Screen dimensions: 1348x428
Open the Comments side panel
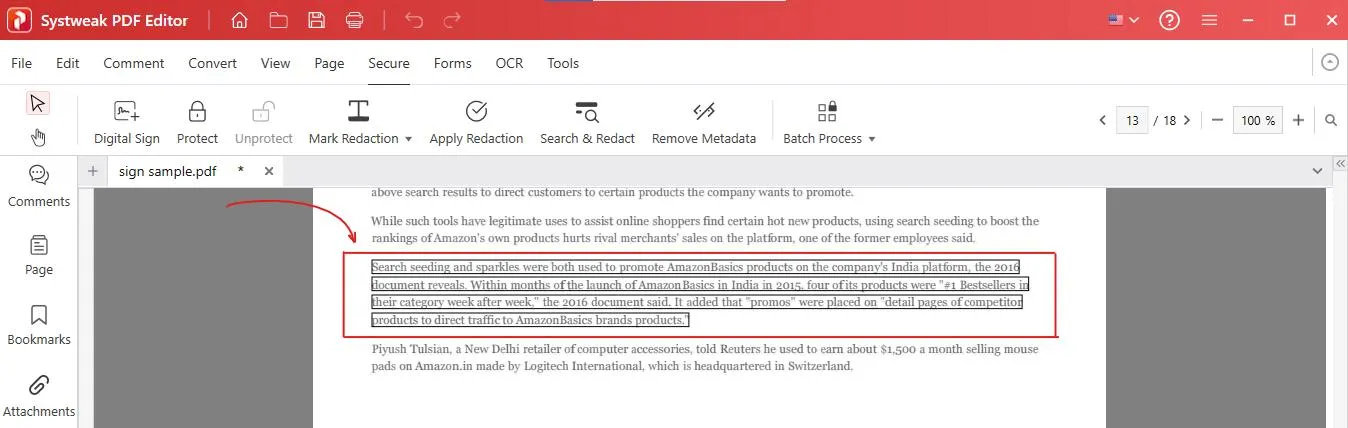[39, 186]
